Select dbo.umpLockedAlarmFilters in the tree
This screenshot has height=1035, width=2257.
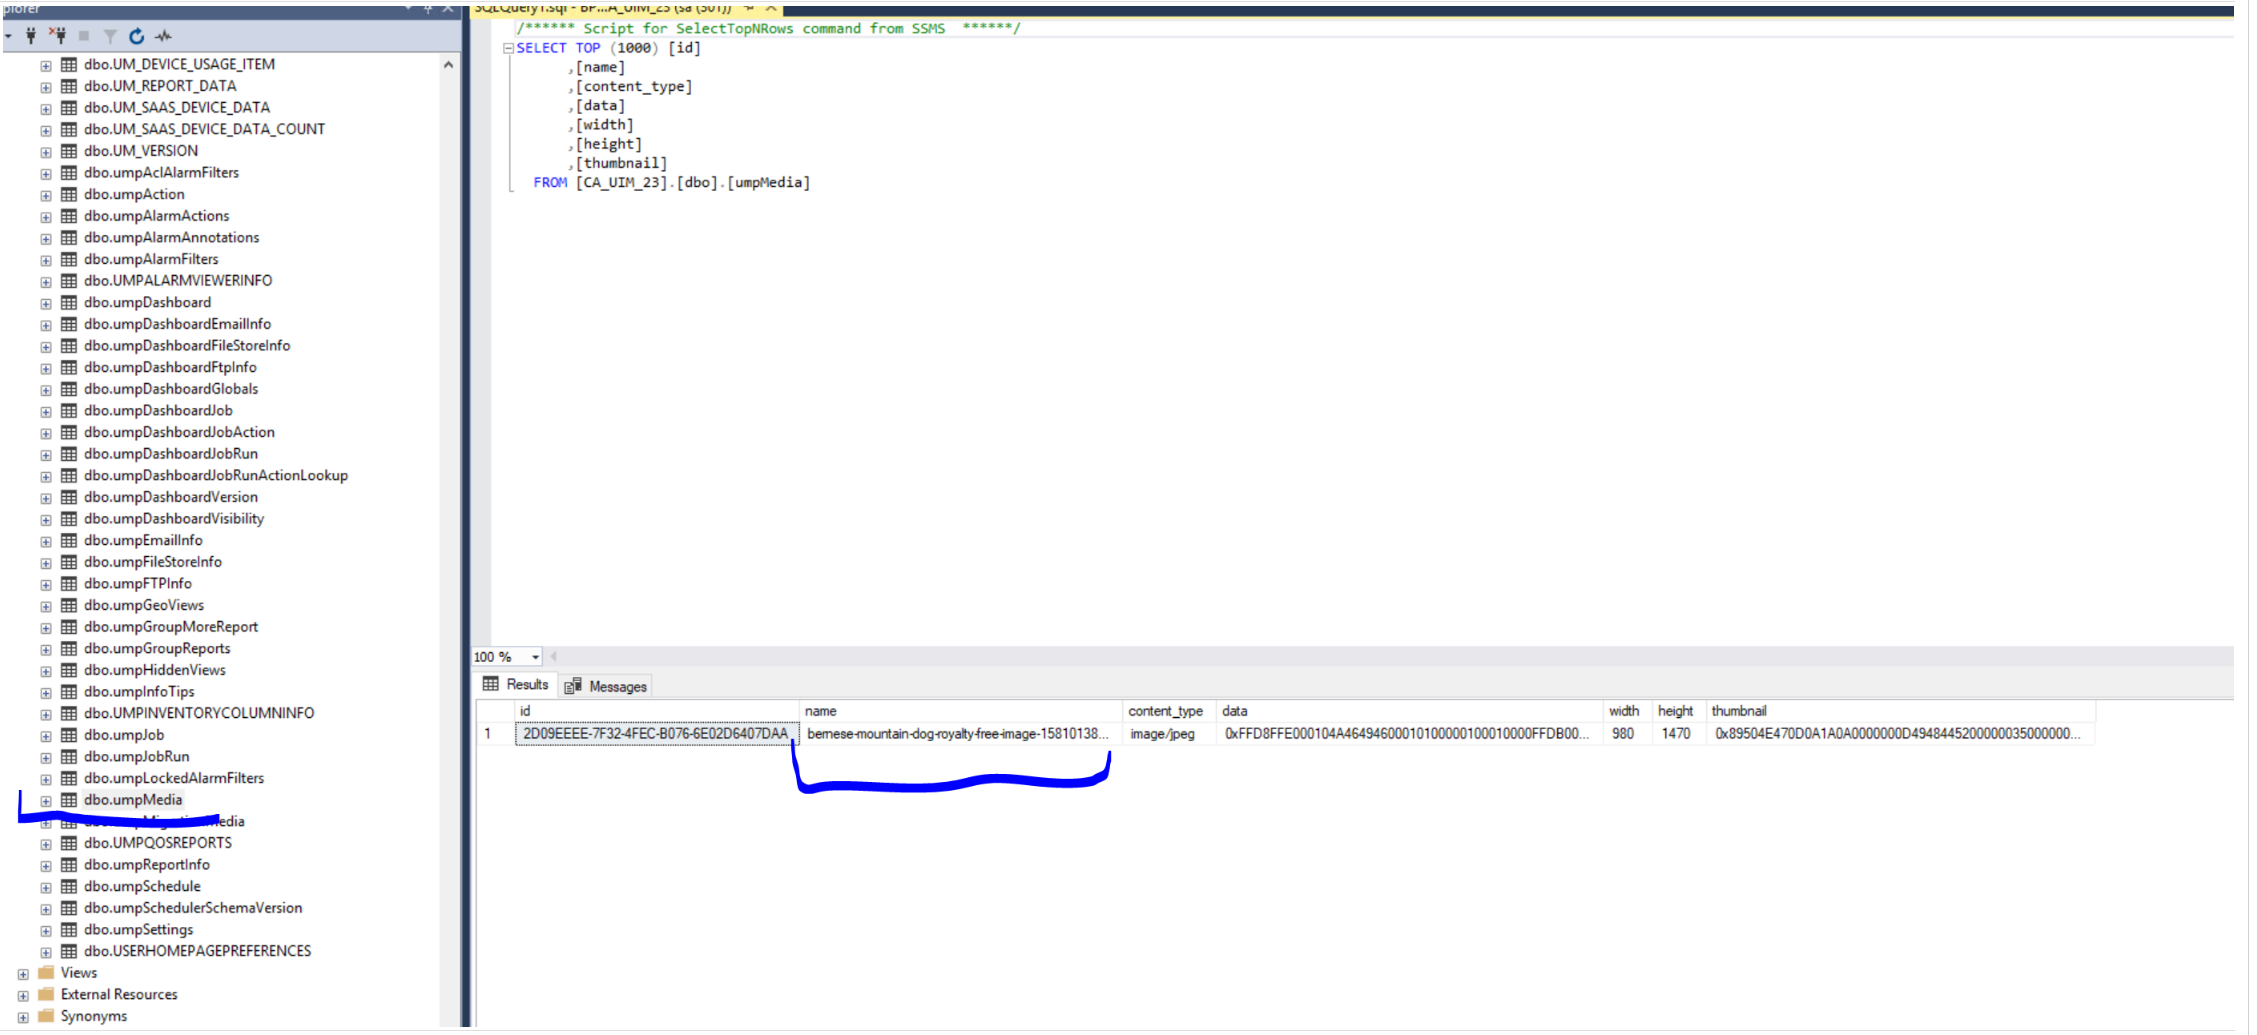click(174, 778)
